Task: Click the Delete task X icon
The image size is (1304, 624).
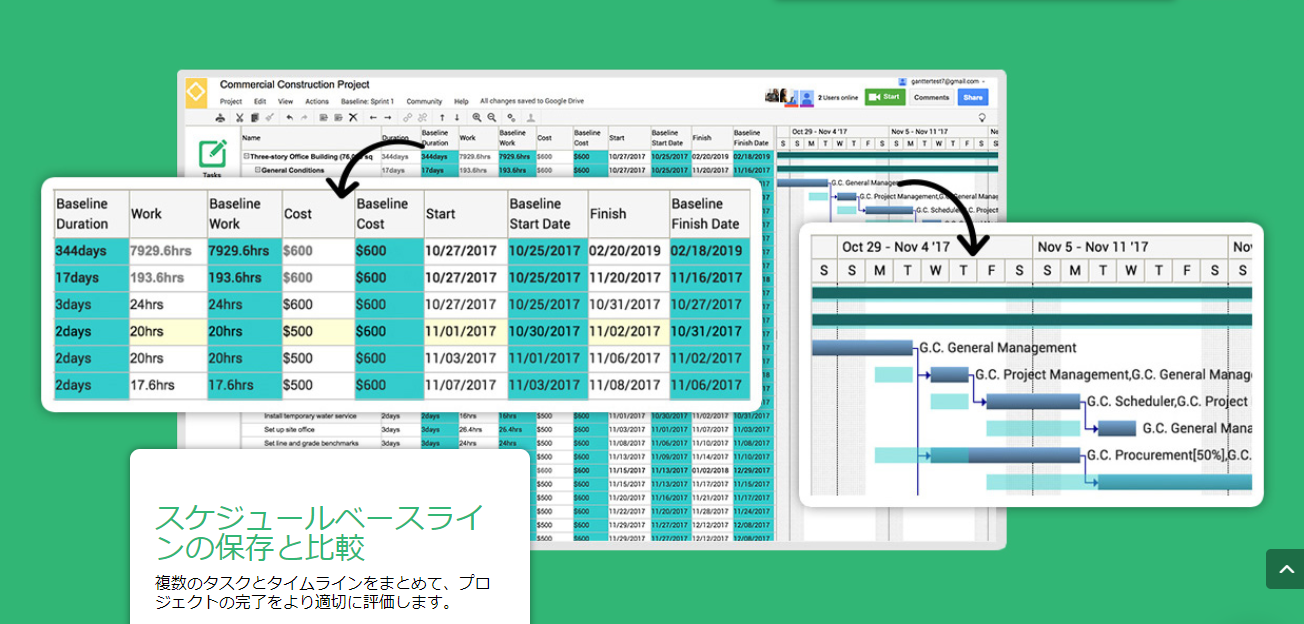Action: click(352, 117)
